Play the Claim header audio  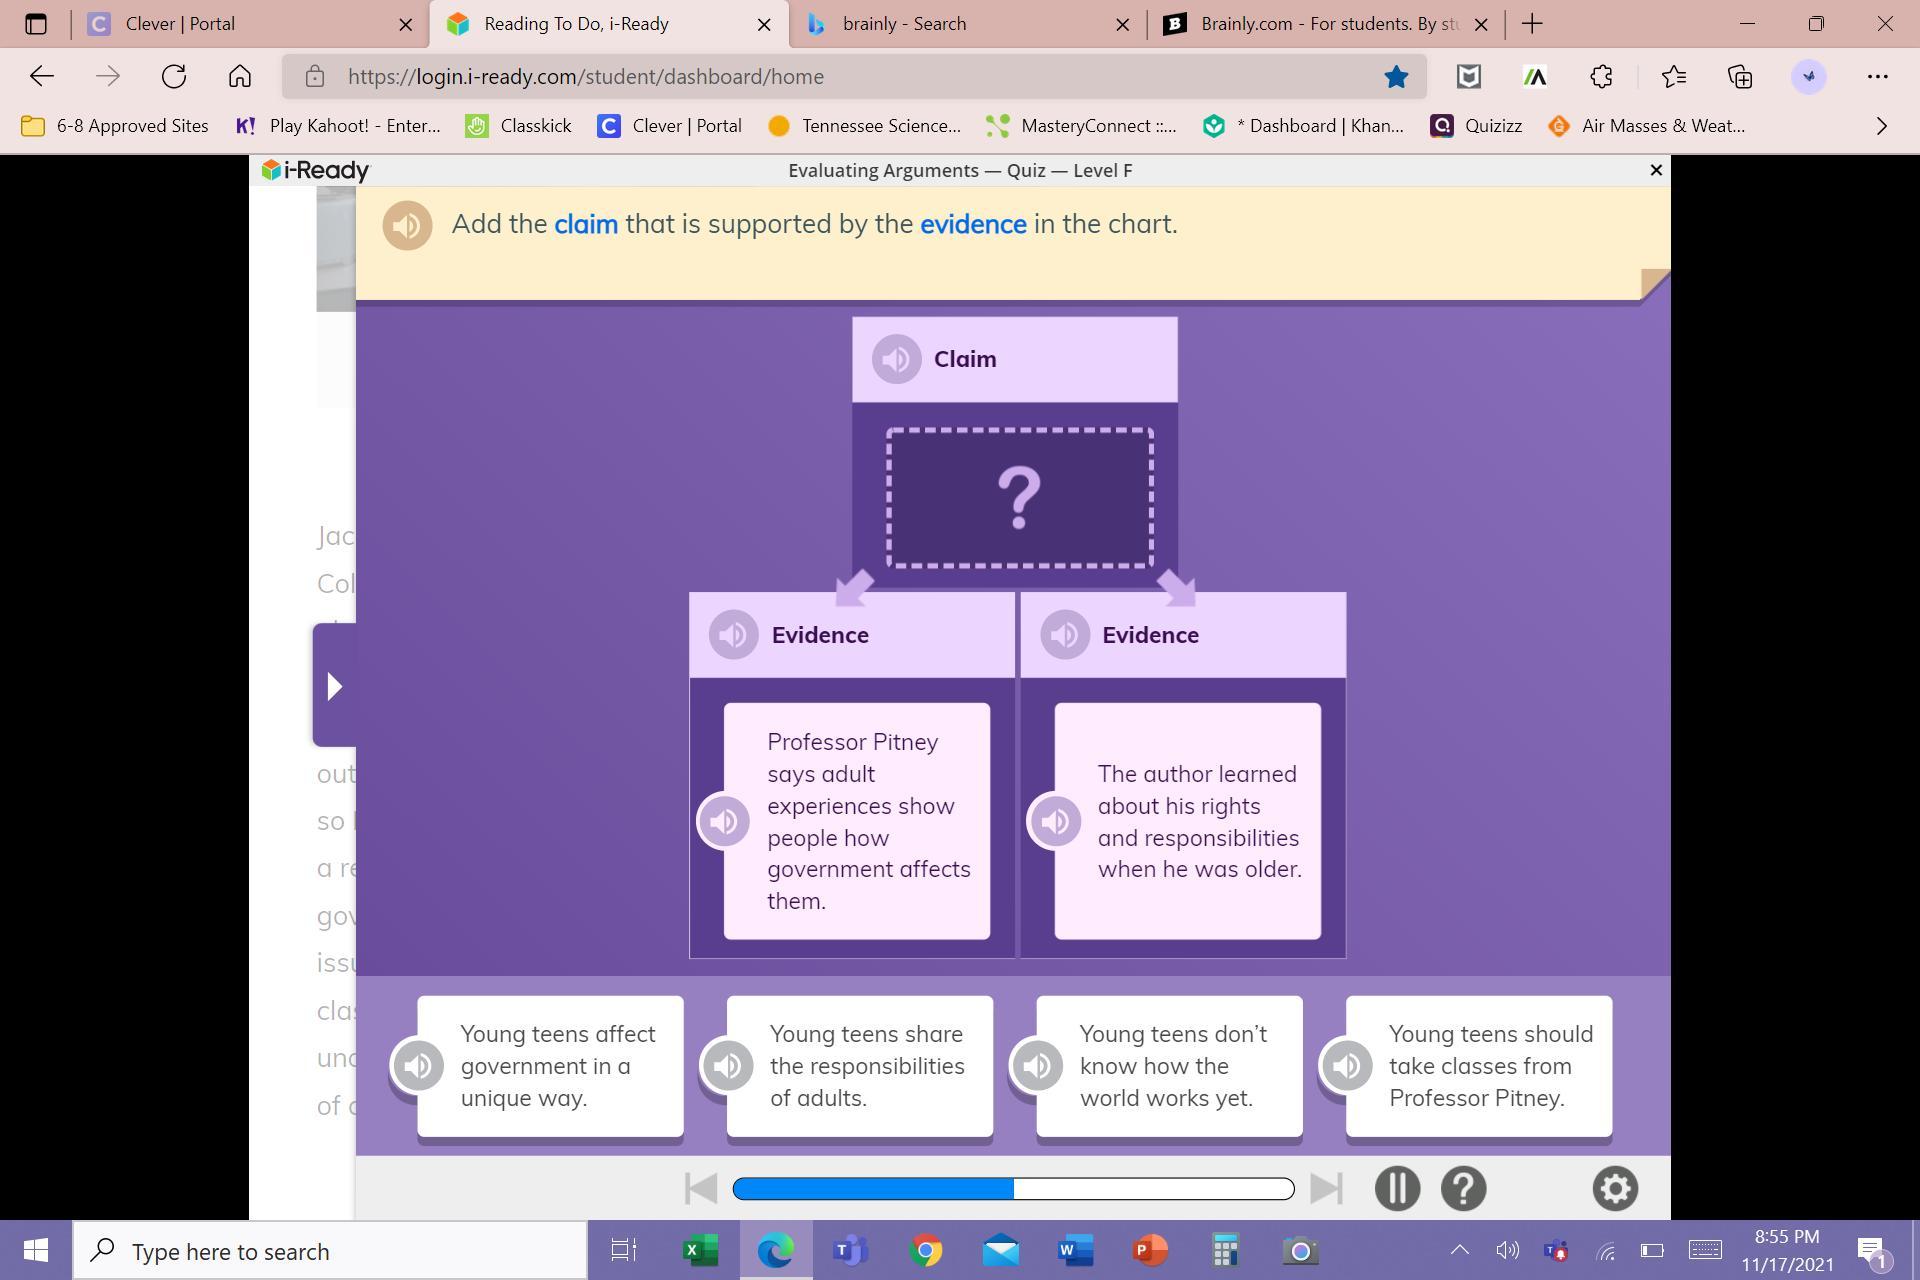pyautogui.click(x=896, y=359)
